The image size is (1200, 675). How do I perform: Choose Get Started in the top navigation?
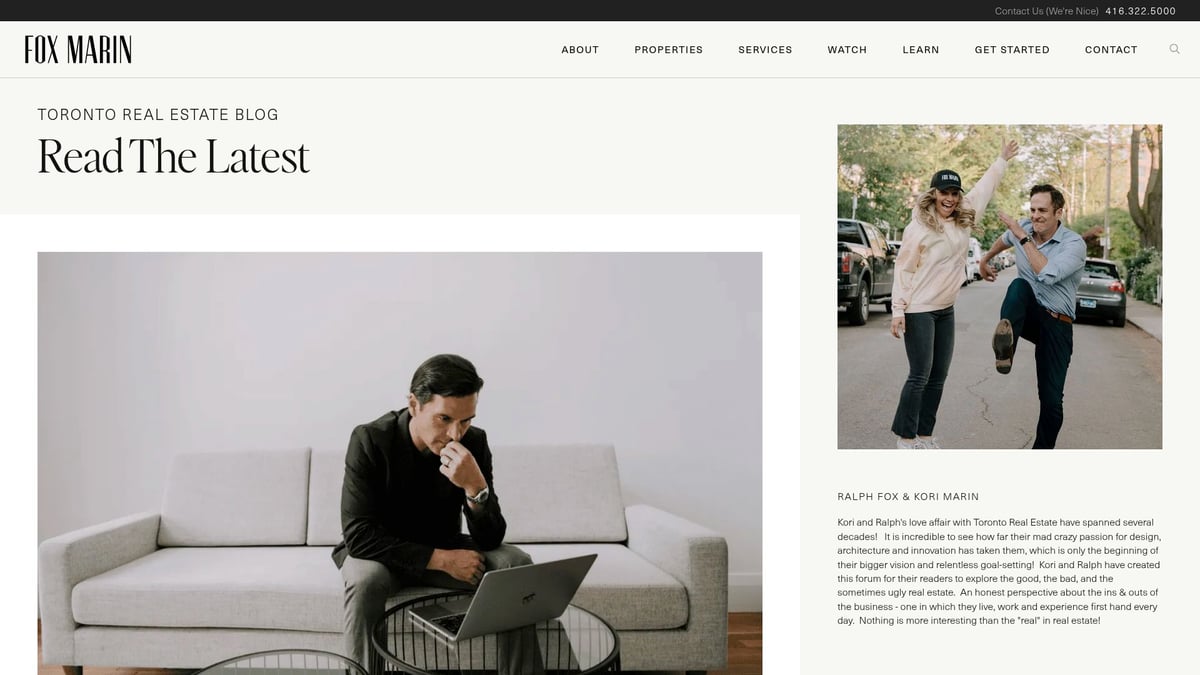[x=1012, y=50]
